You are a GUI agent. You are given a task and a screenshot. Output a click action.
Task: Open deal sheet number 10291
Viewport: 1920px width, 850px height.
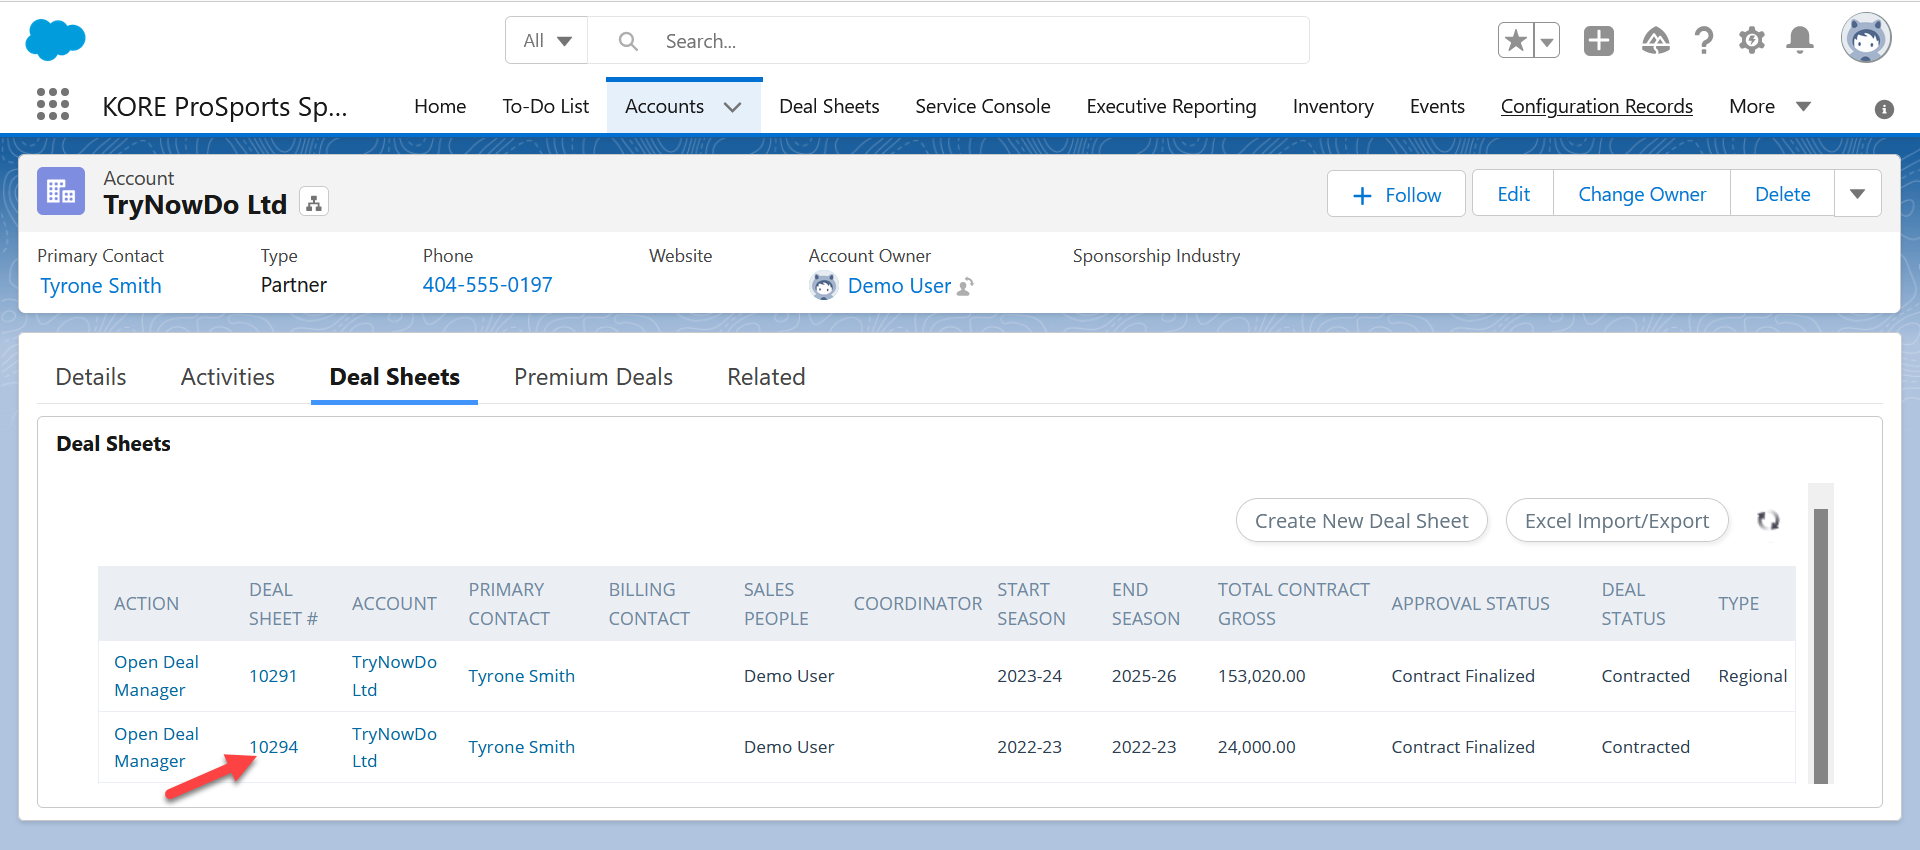click(x=273, y=676)
